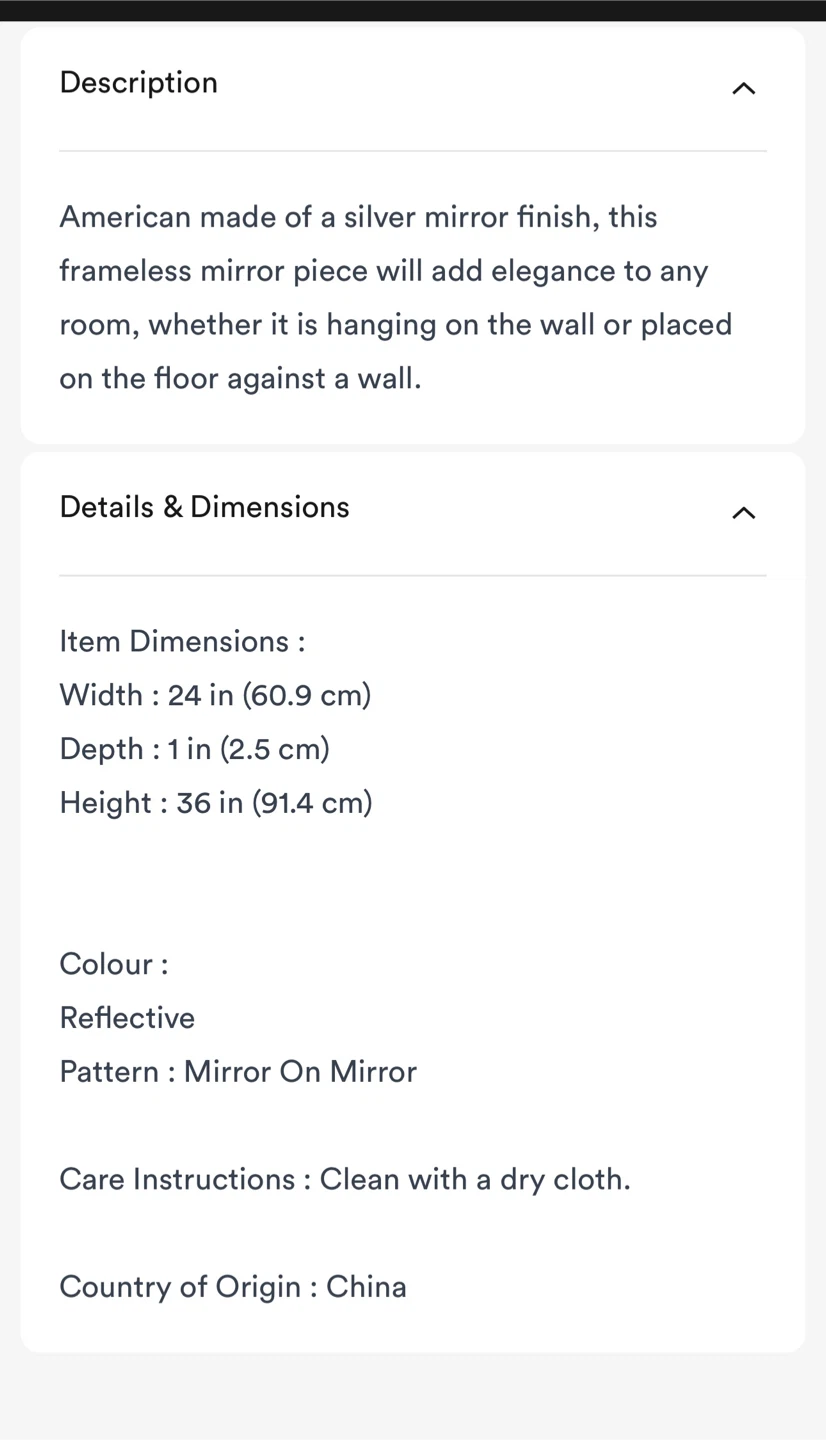
Task: Tap the Height 36 in measurement line
Action: click(x=216, y=803)
